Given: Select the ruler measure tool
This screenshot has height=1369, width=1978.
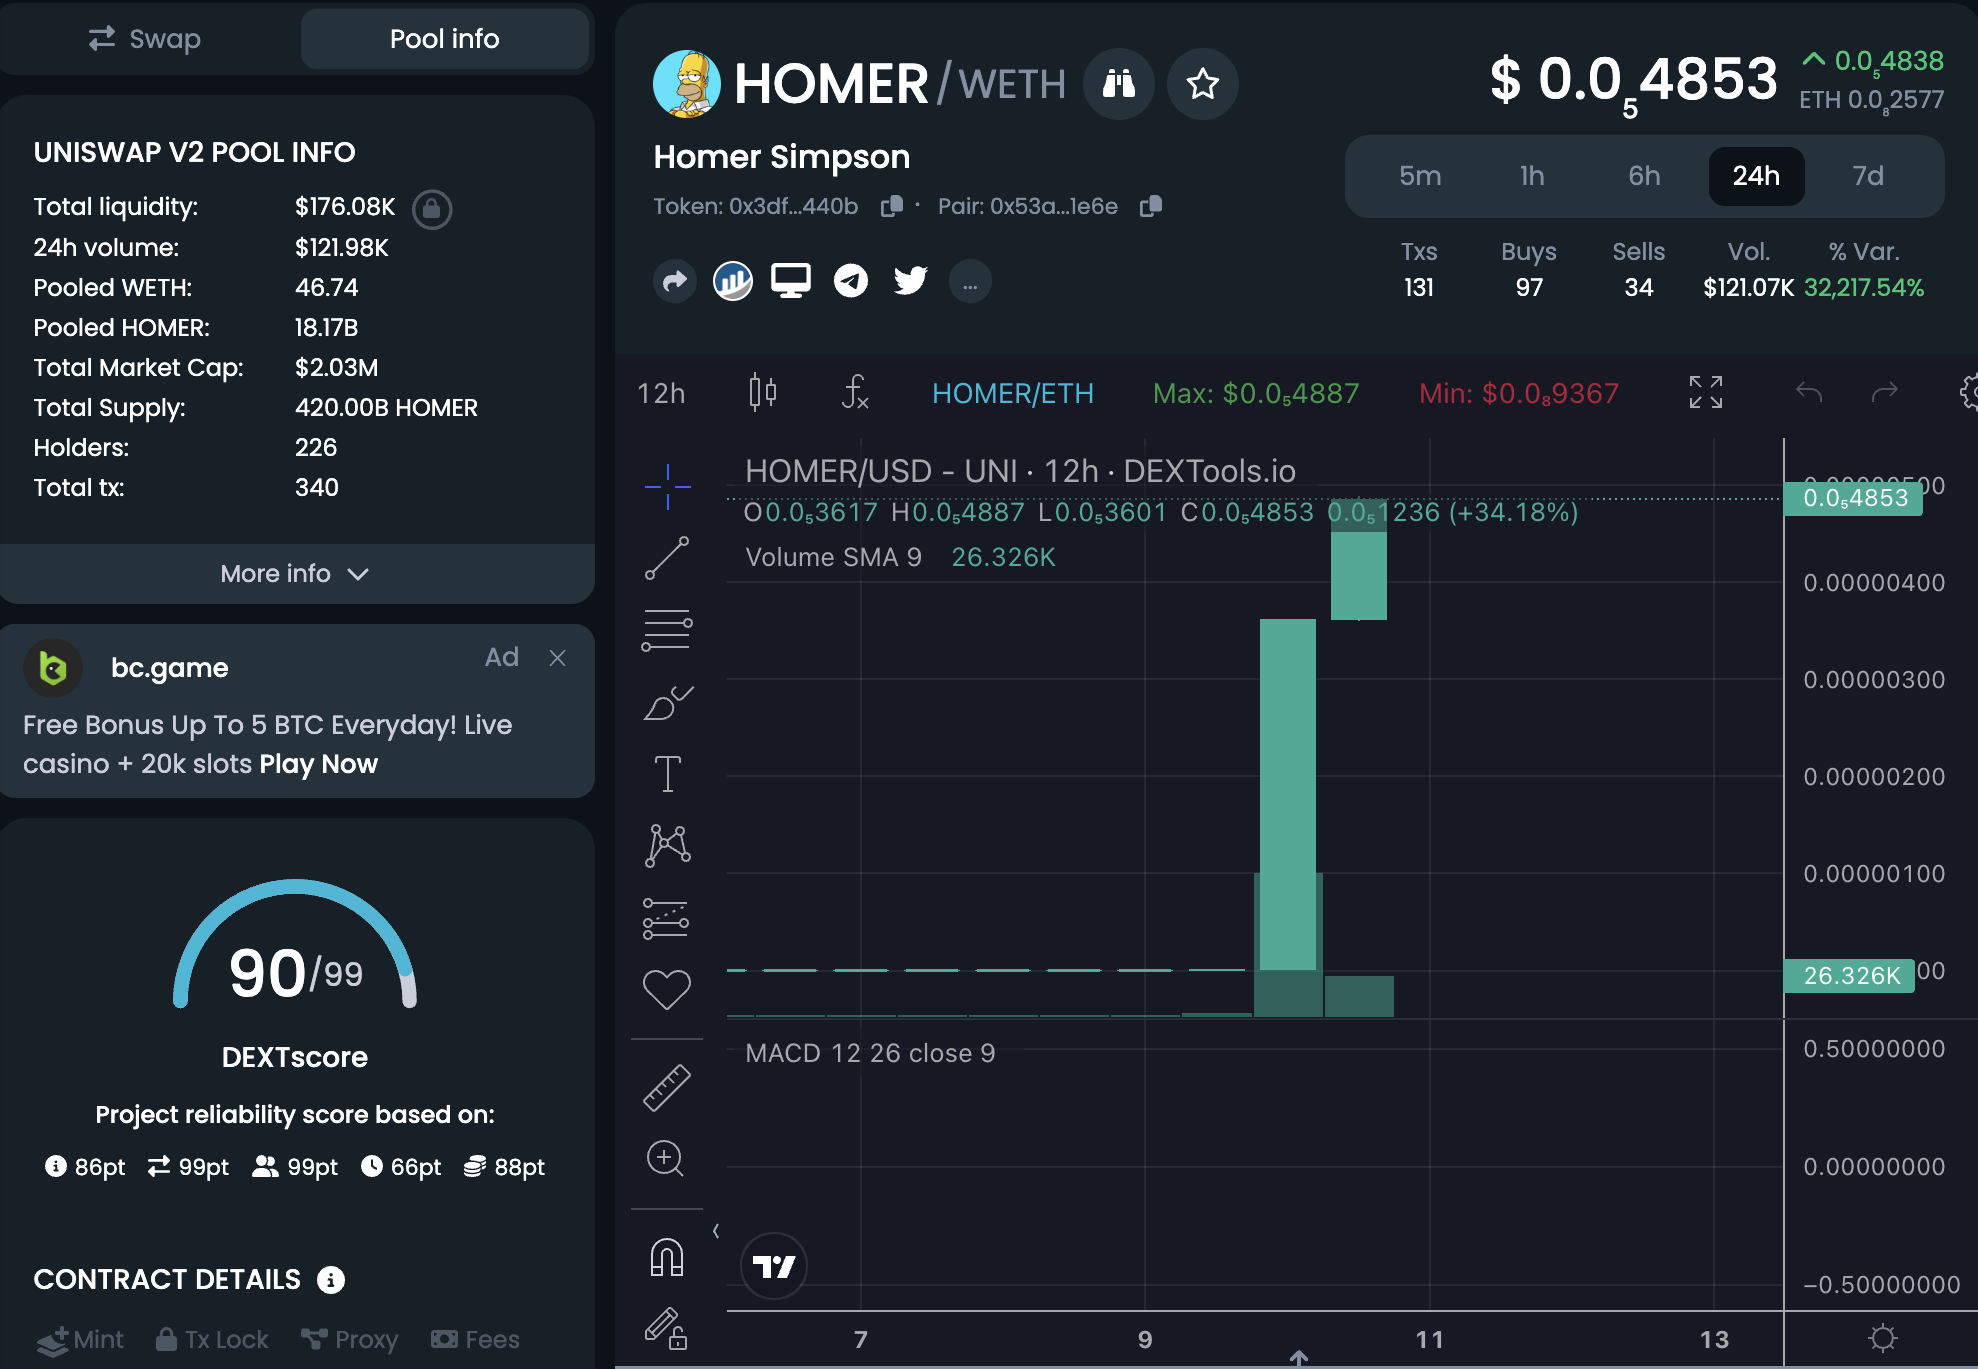Looking at the screenshot, I should (667, 1088).
